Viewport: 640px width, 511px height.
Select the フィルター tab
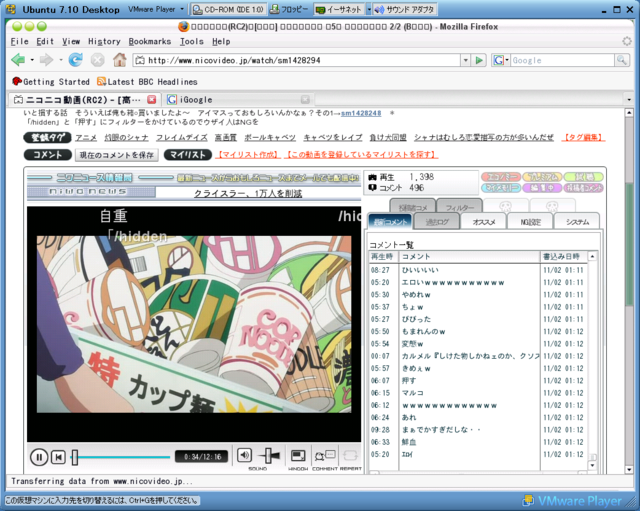460,207
